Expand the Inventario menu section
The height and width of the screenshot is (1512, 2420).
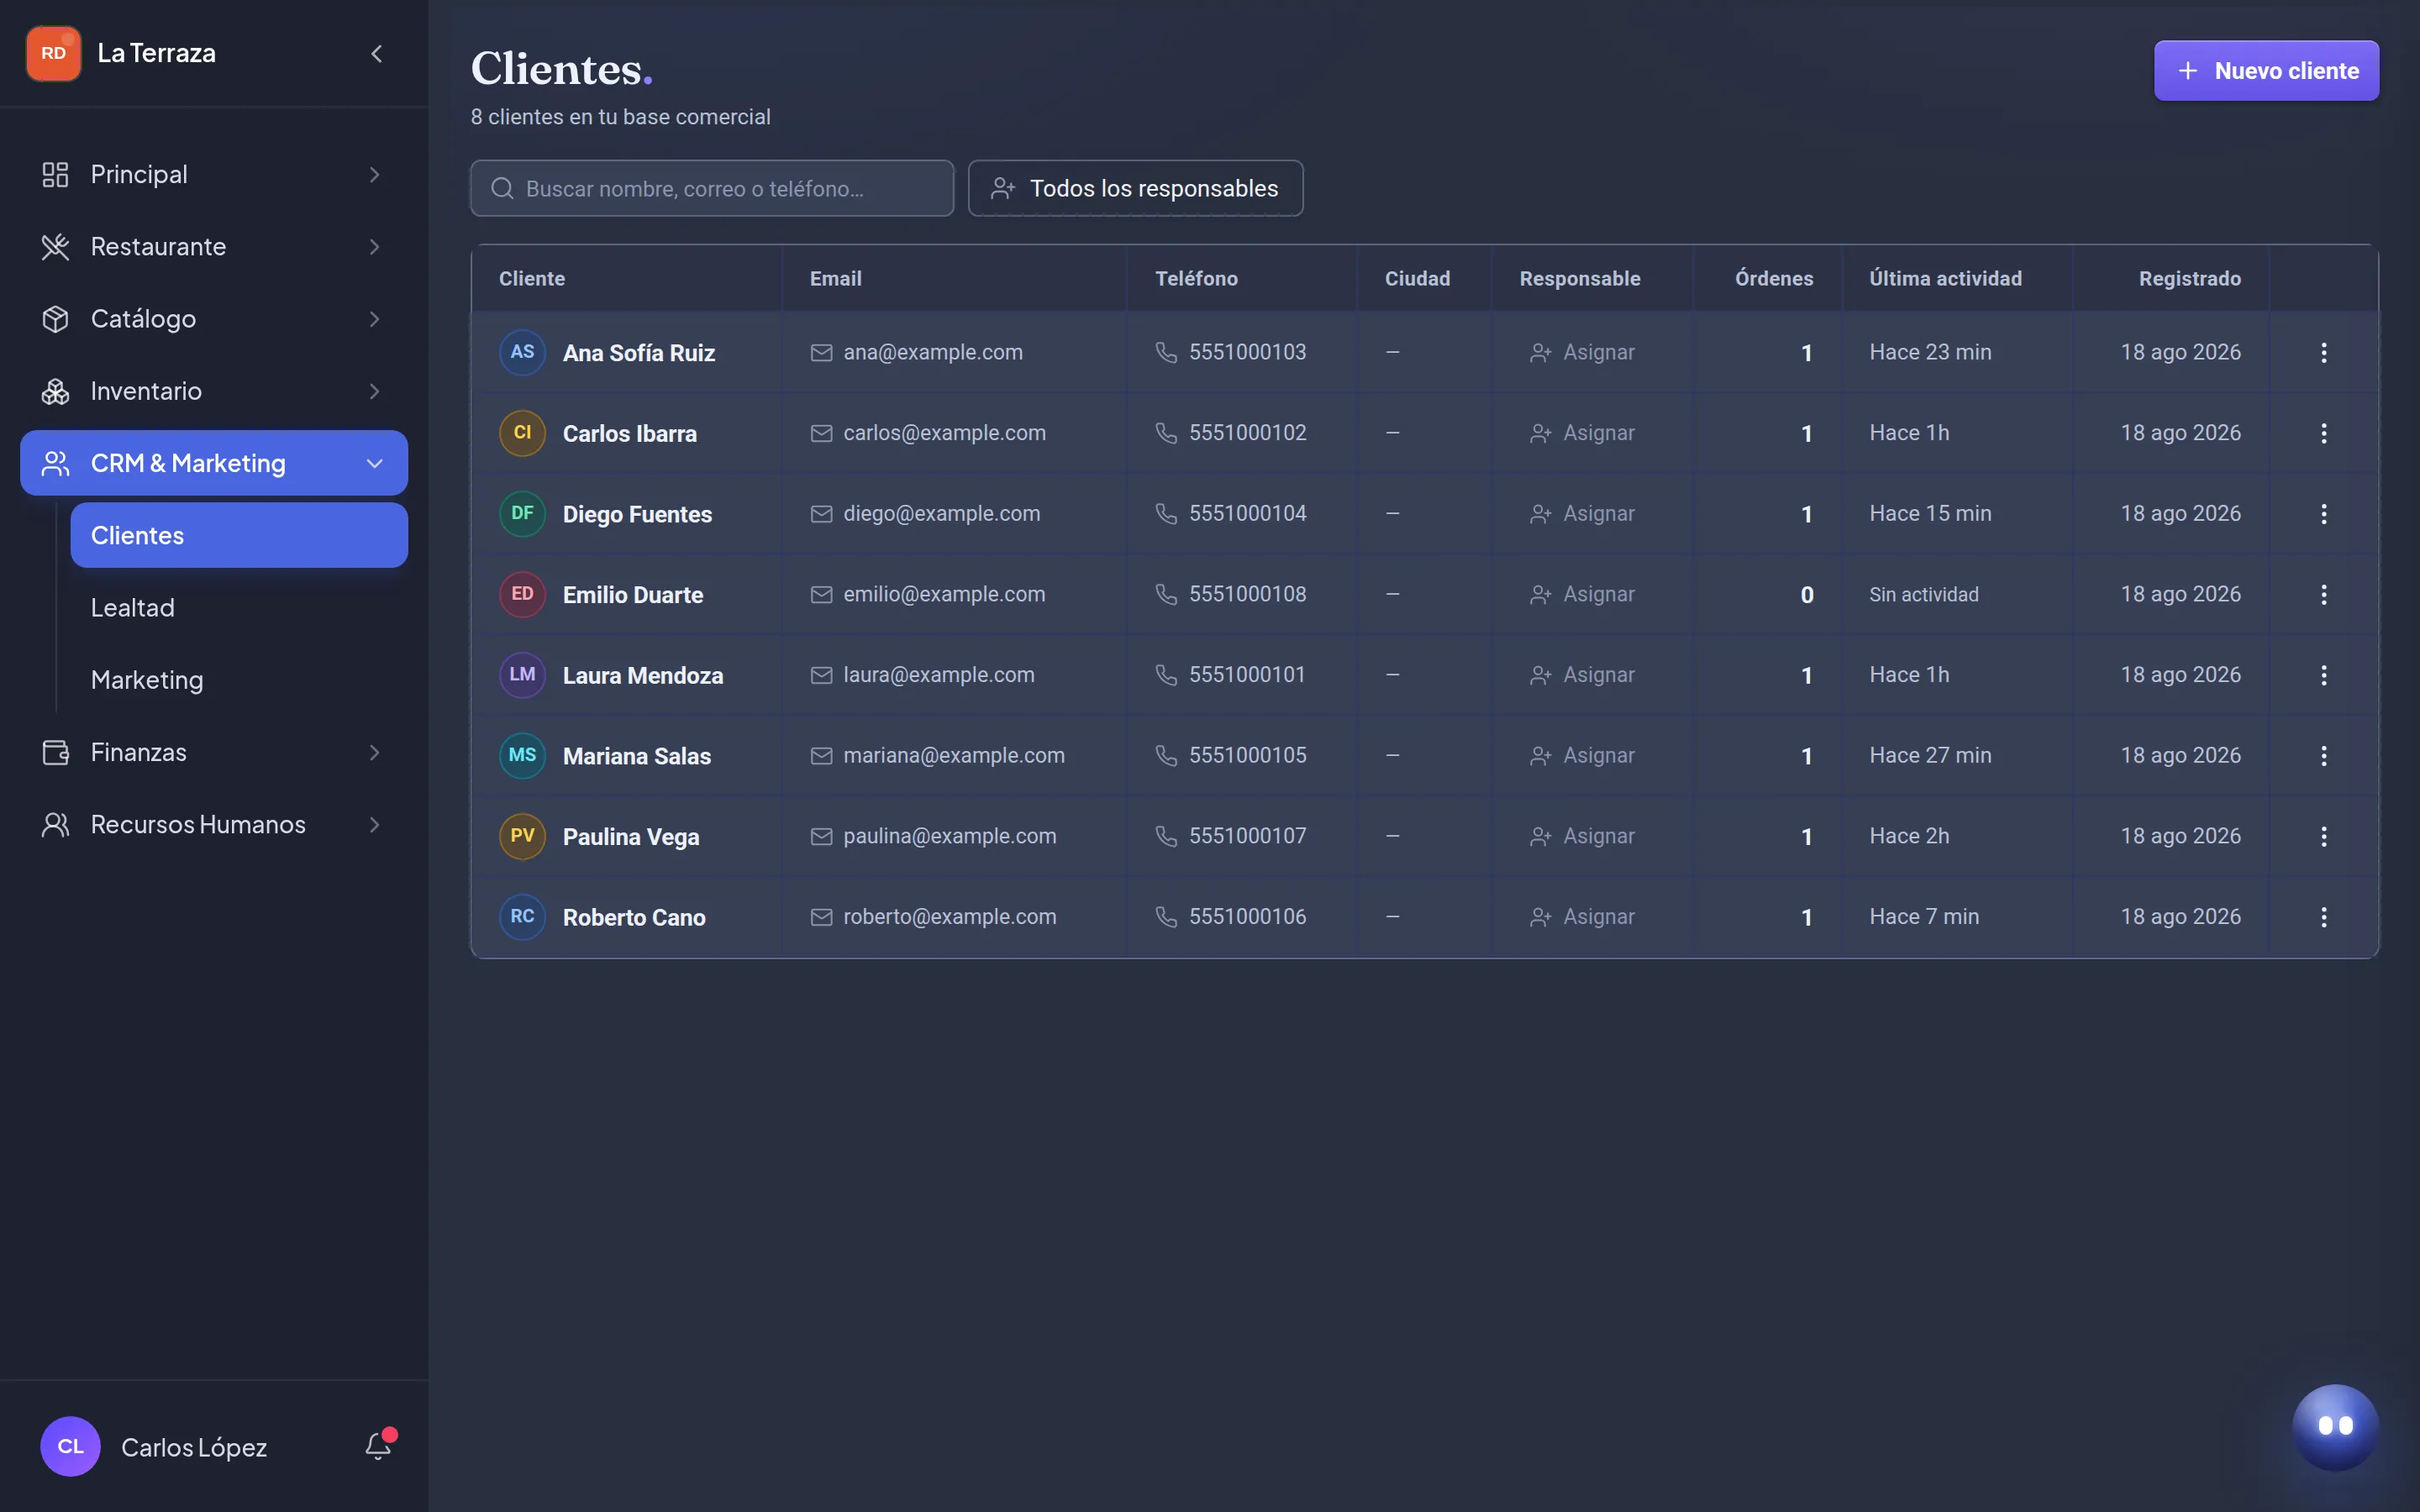214,391
